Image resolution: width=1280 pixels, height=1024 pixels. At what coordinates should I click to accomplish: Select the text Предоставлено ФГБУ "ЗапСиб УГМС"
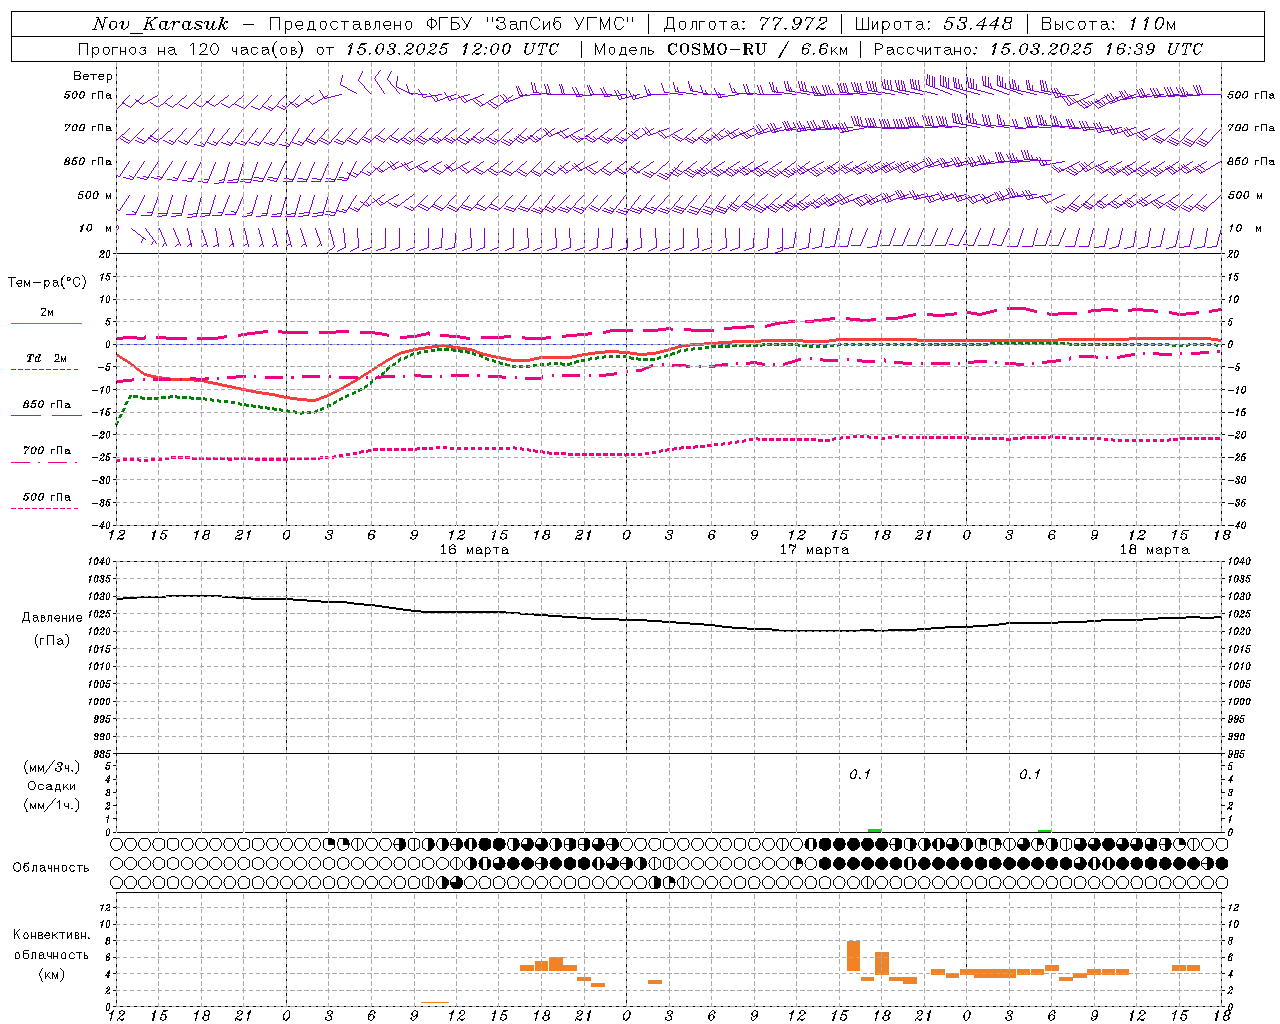[452, 24]
